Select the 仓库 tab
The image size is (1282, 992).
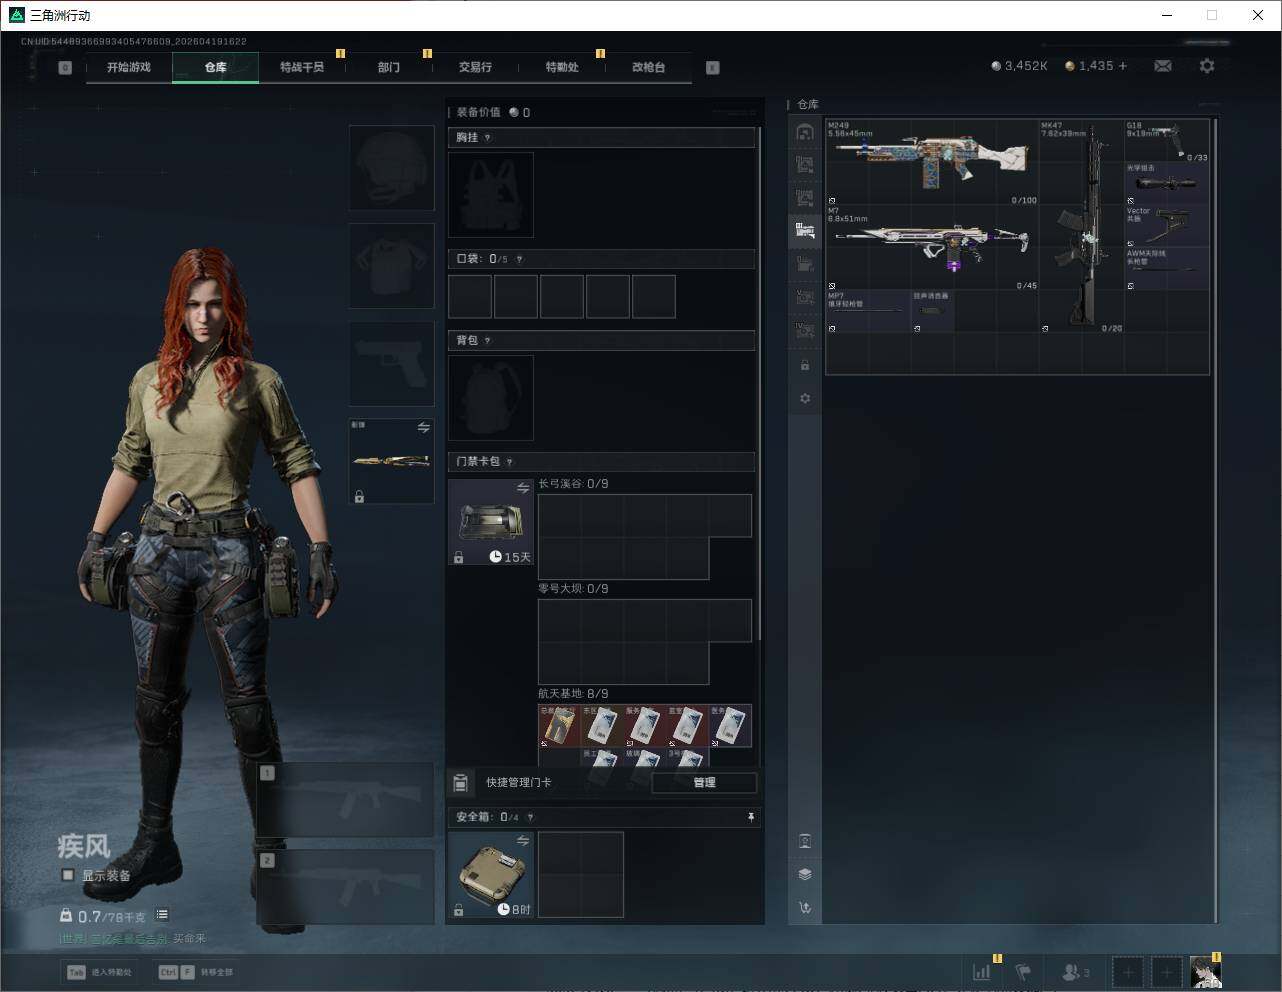(x=215, y=67)
